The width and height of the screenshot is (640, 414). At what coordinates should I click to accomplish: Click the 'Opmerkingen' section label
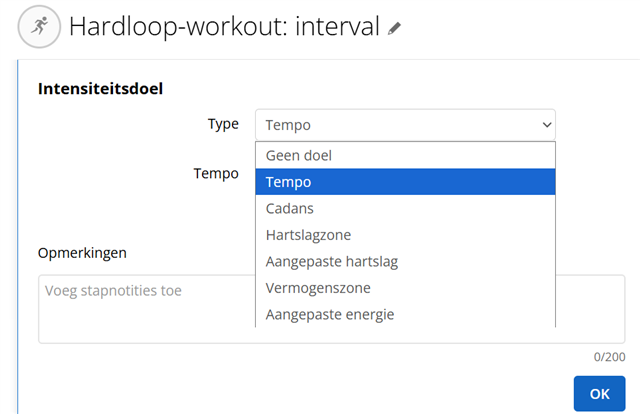pyautogui.click(x=82, y=253)
